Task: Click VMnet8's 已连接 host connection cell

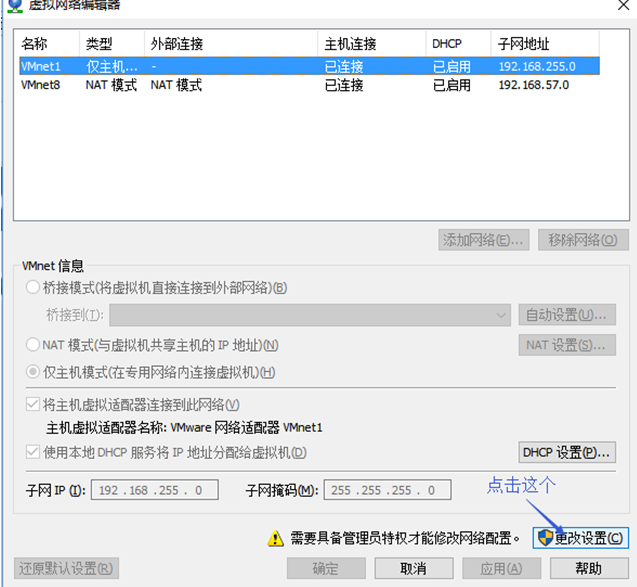Action: (x=344, y=85)
